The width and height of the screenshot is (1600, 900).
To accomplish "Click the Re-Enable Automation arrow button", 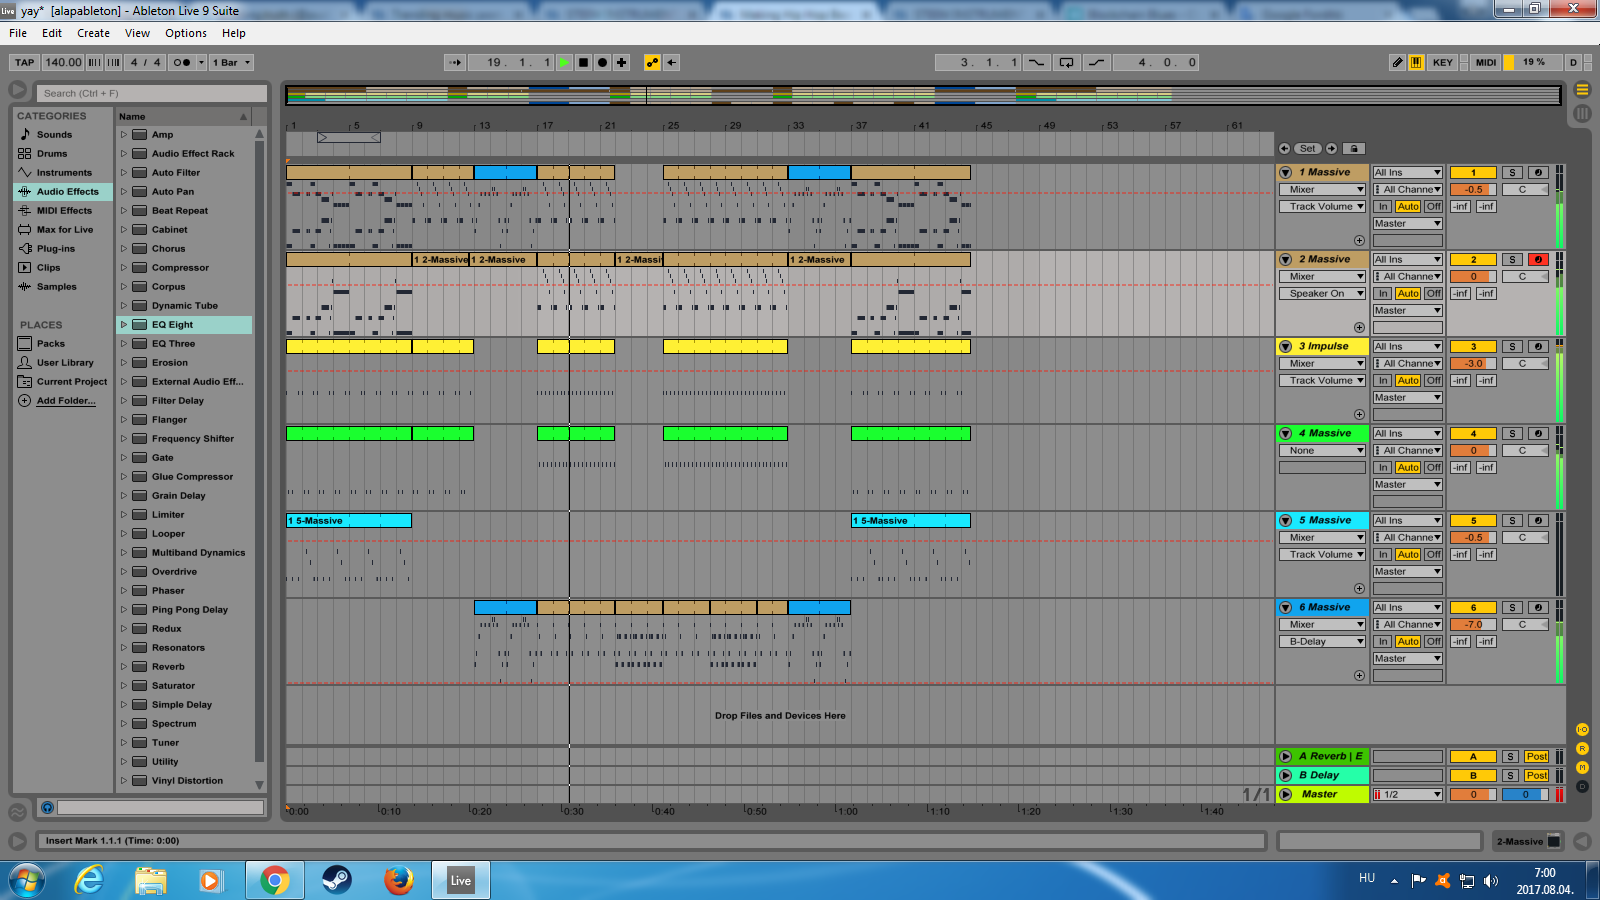I will (x=672, y=62).
